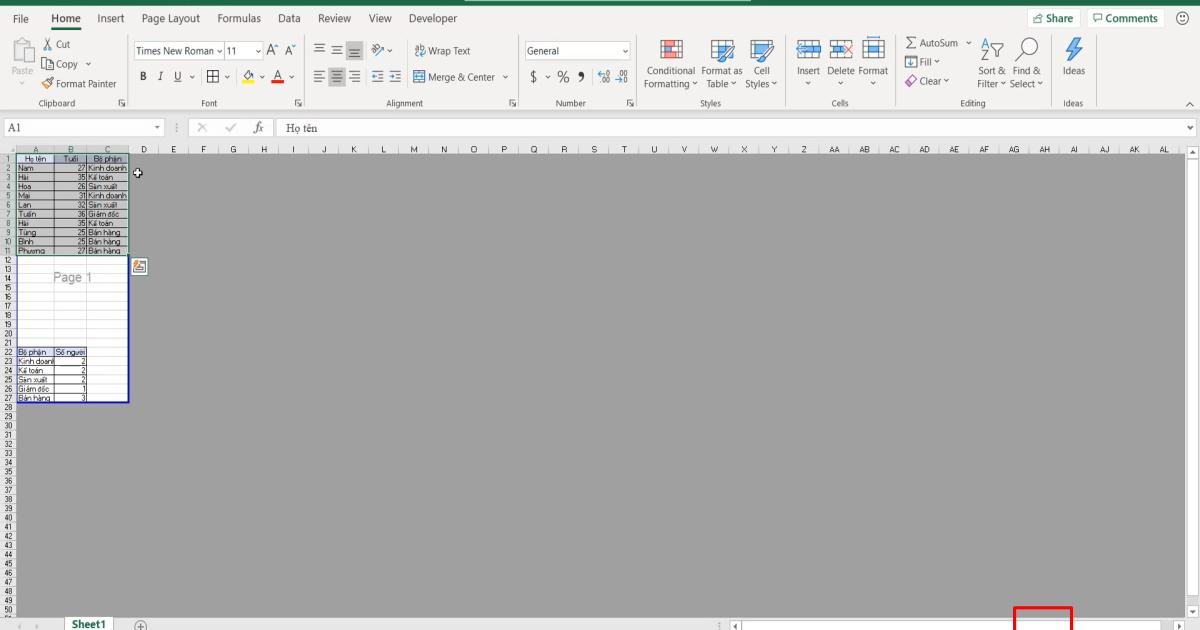
Task: Click the Share button
Action: tap(1053, 17)
